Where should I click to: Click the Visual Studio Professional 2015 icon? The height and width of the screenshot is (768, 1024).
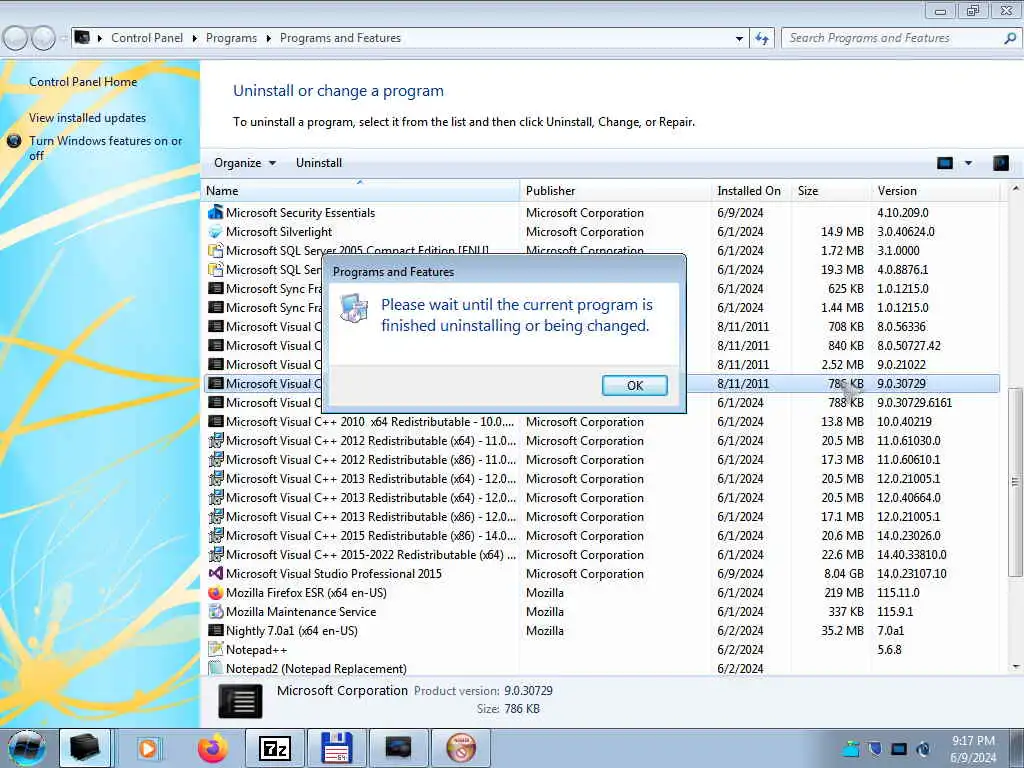[x=215, y=573]
